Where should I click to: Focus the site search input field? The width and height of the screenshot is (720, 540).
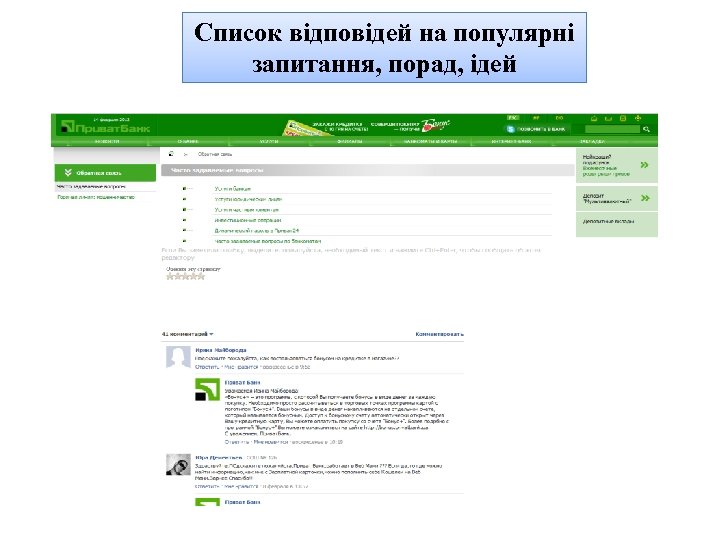click(x=613, y=129)
